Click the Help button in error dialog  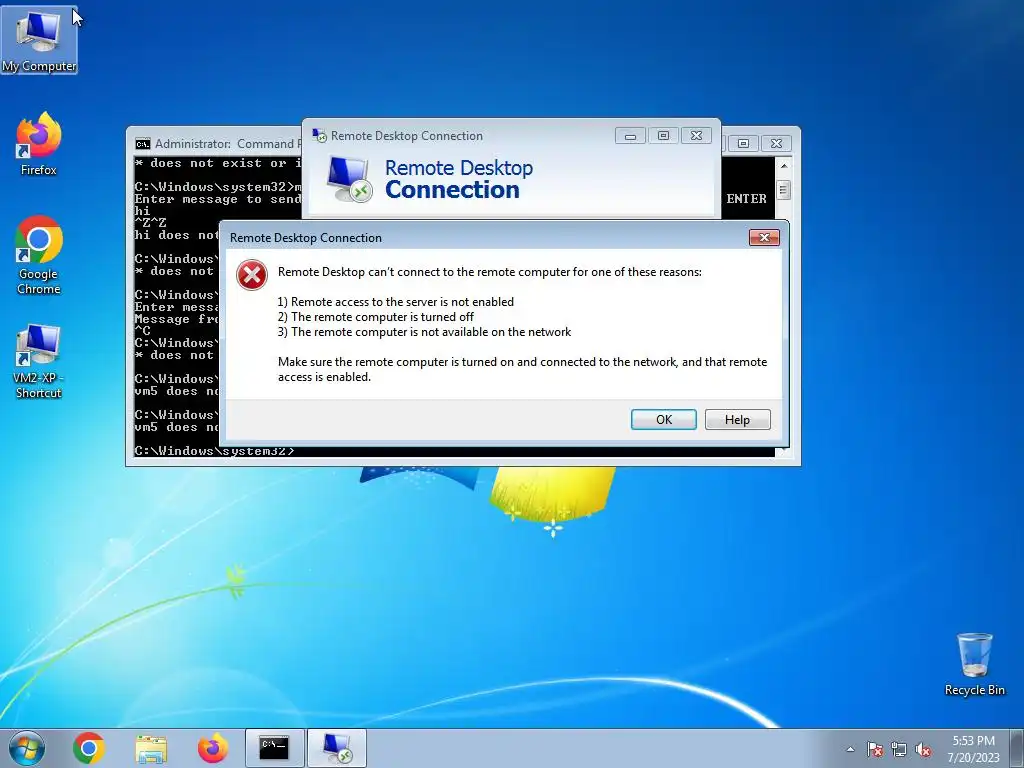point(737,419)
